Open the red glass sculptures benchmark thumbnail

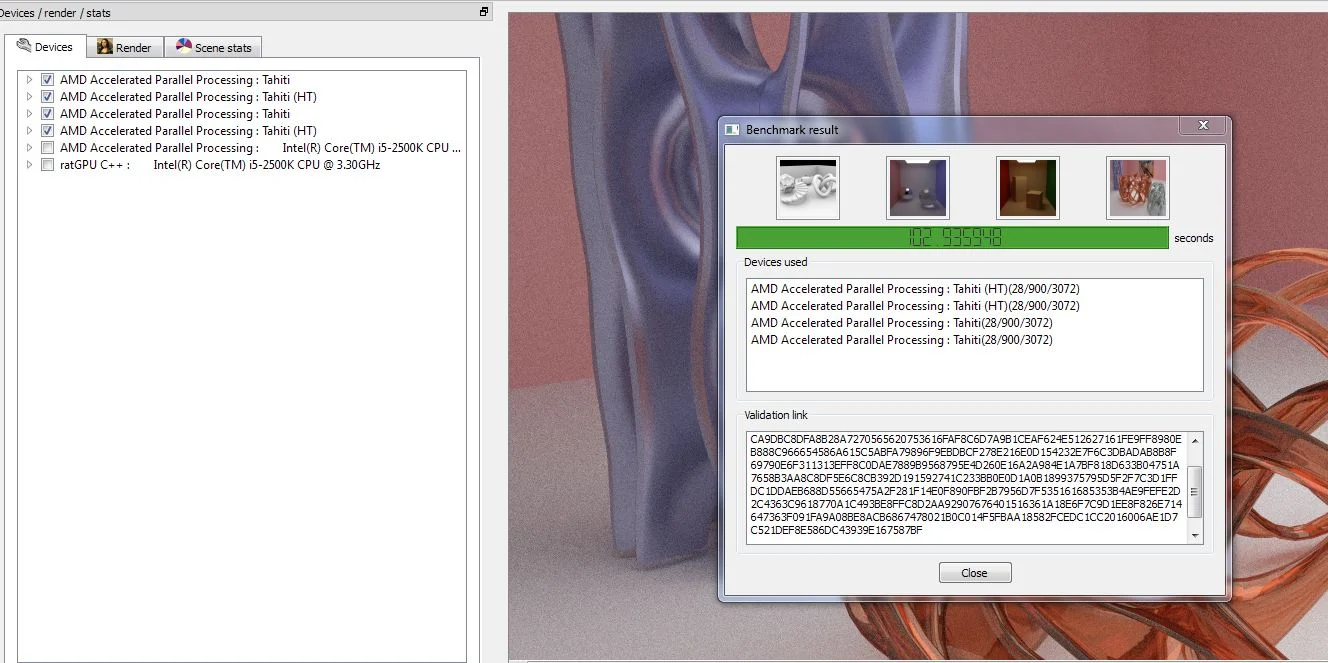(1138, 188)
